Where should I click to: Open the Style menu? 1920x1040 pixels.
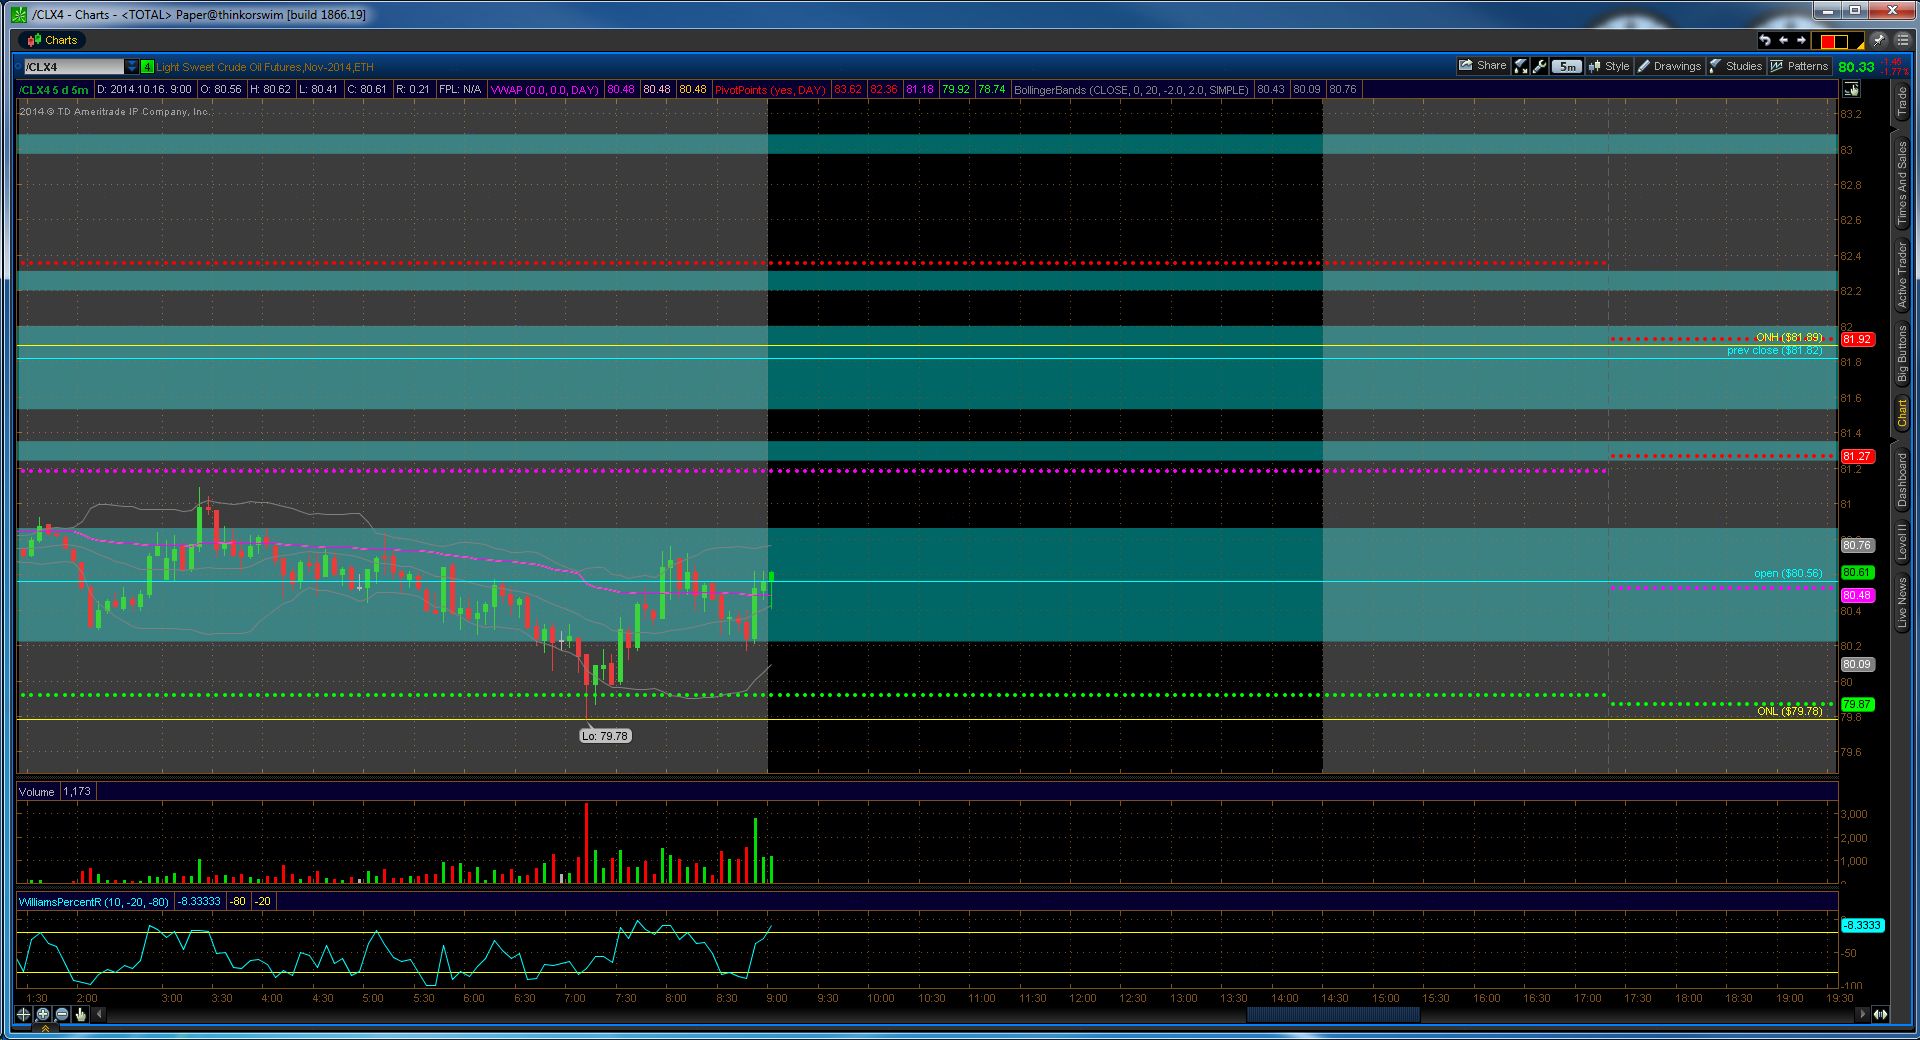pos(1608,66)
